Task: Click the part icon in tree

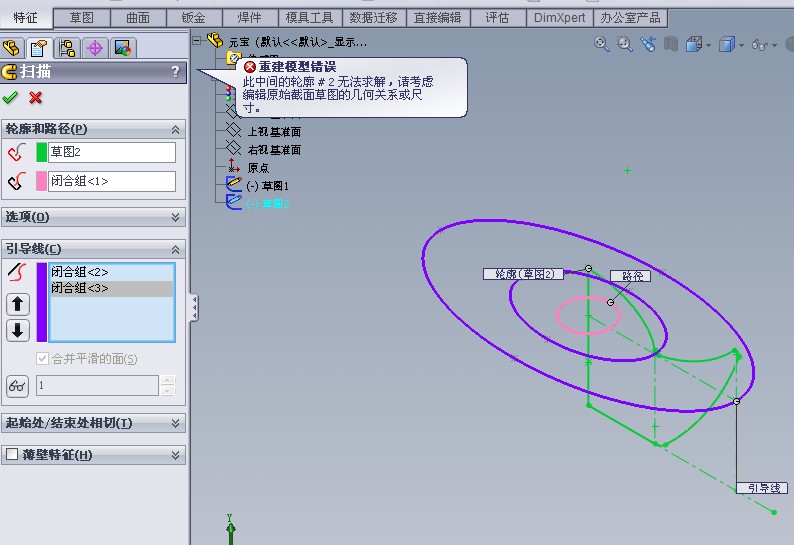Action: (x=215, y=41)
